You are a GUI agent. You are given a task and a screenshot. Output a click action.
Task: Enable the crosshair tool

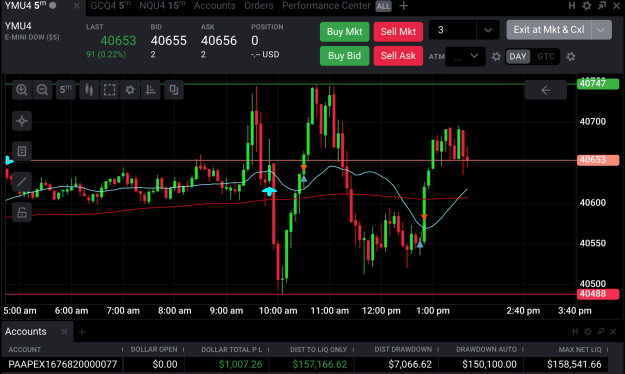(x=22, y=121)
